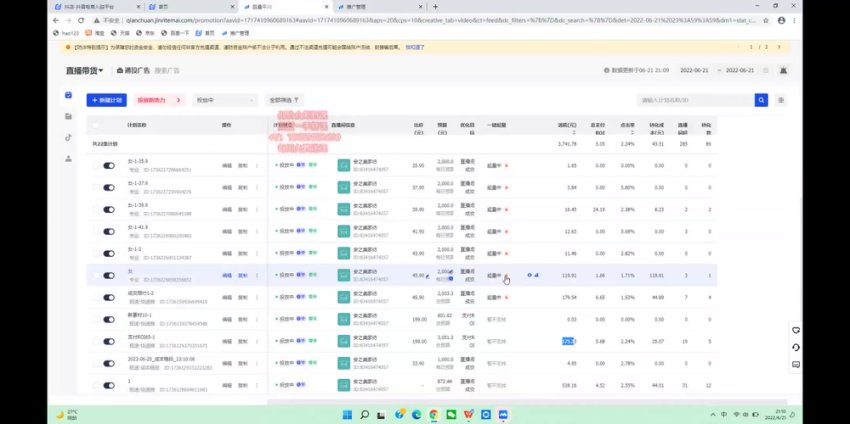This screenshot has height=424, width=850.
Task: Click the browser reload button
Action: [x=81, y=20]
